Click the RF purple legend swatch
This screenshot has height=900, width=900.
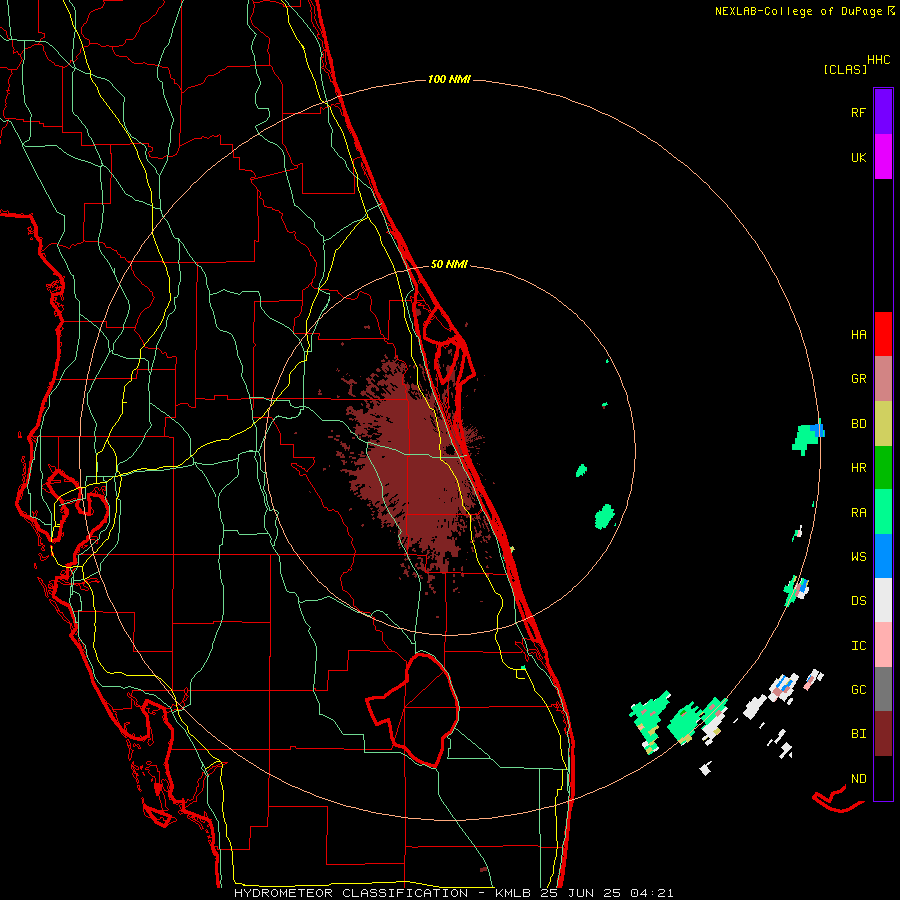(x=883, y=112)
